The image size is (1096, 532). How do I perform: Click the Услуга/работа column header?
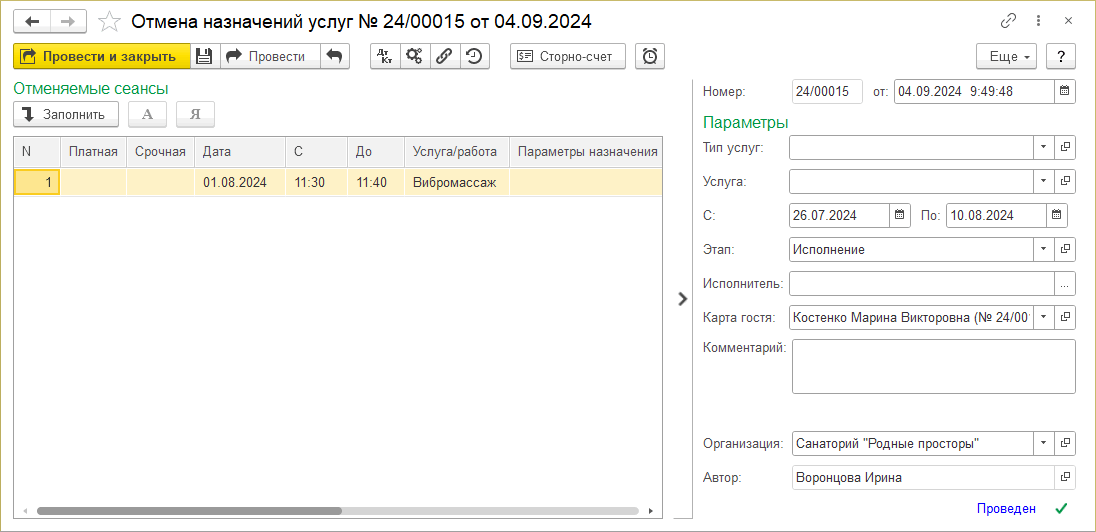[456, 152]
